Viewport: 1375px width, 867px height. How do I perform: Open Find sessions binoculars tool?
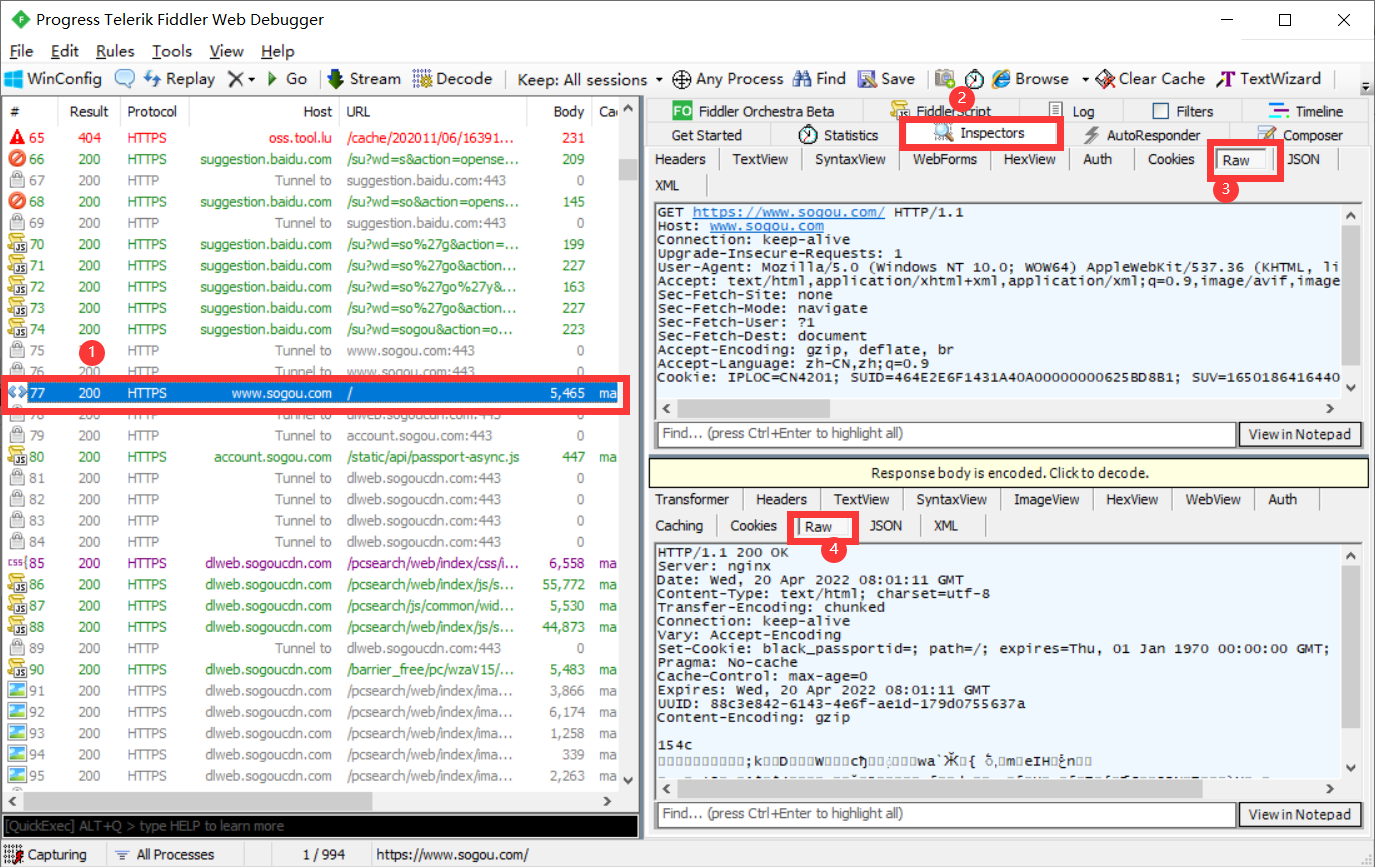point(818,79)
